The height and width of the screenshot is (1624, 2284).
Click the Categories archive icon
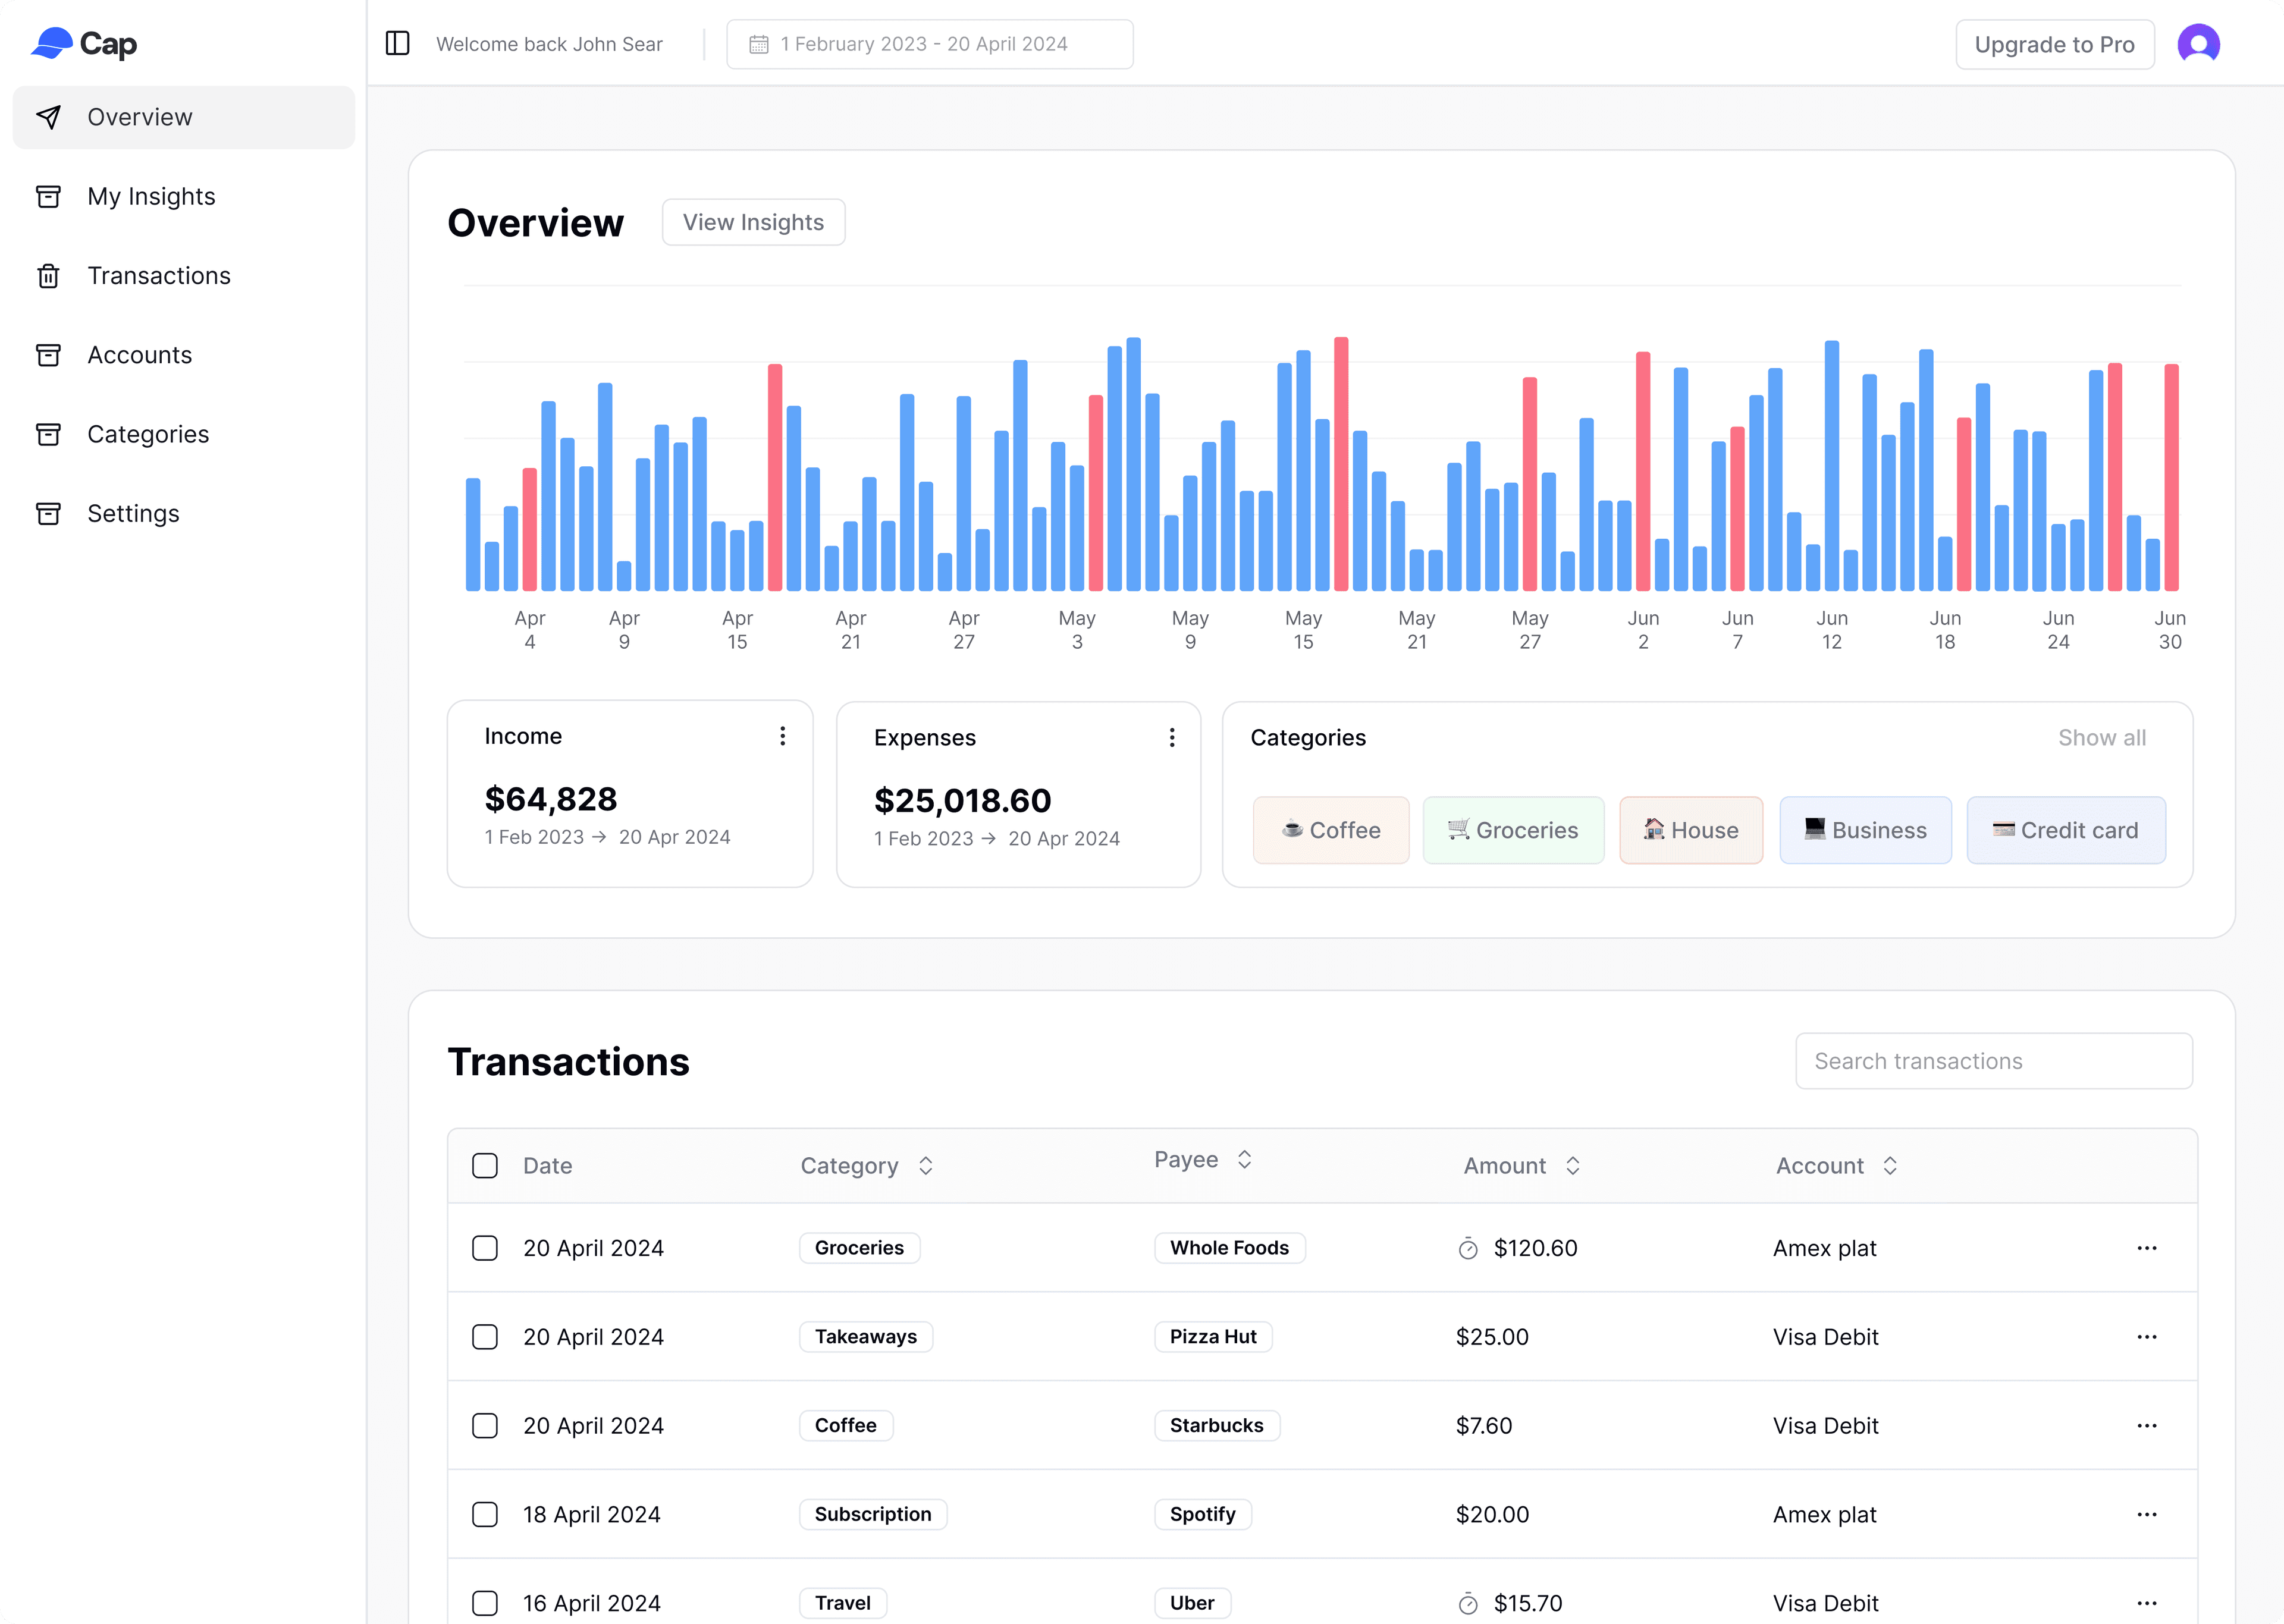48,434
